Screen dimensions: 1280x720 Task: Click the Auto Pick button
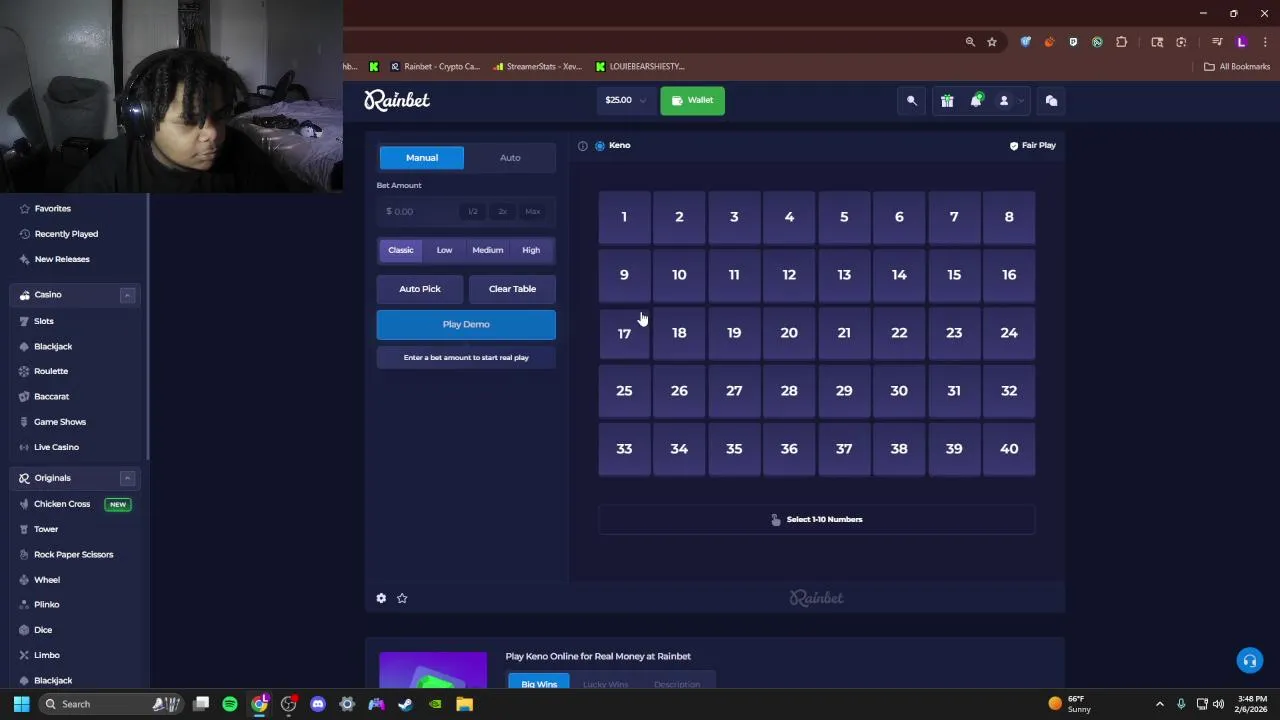pyautogui.click(x=420, y=289)
